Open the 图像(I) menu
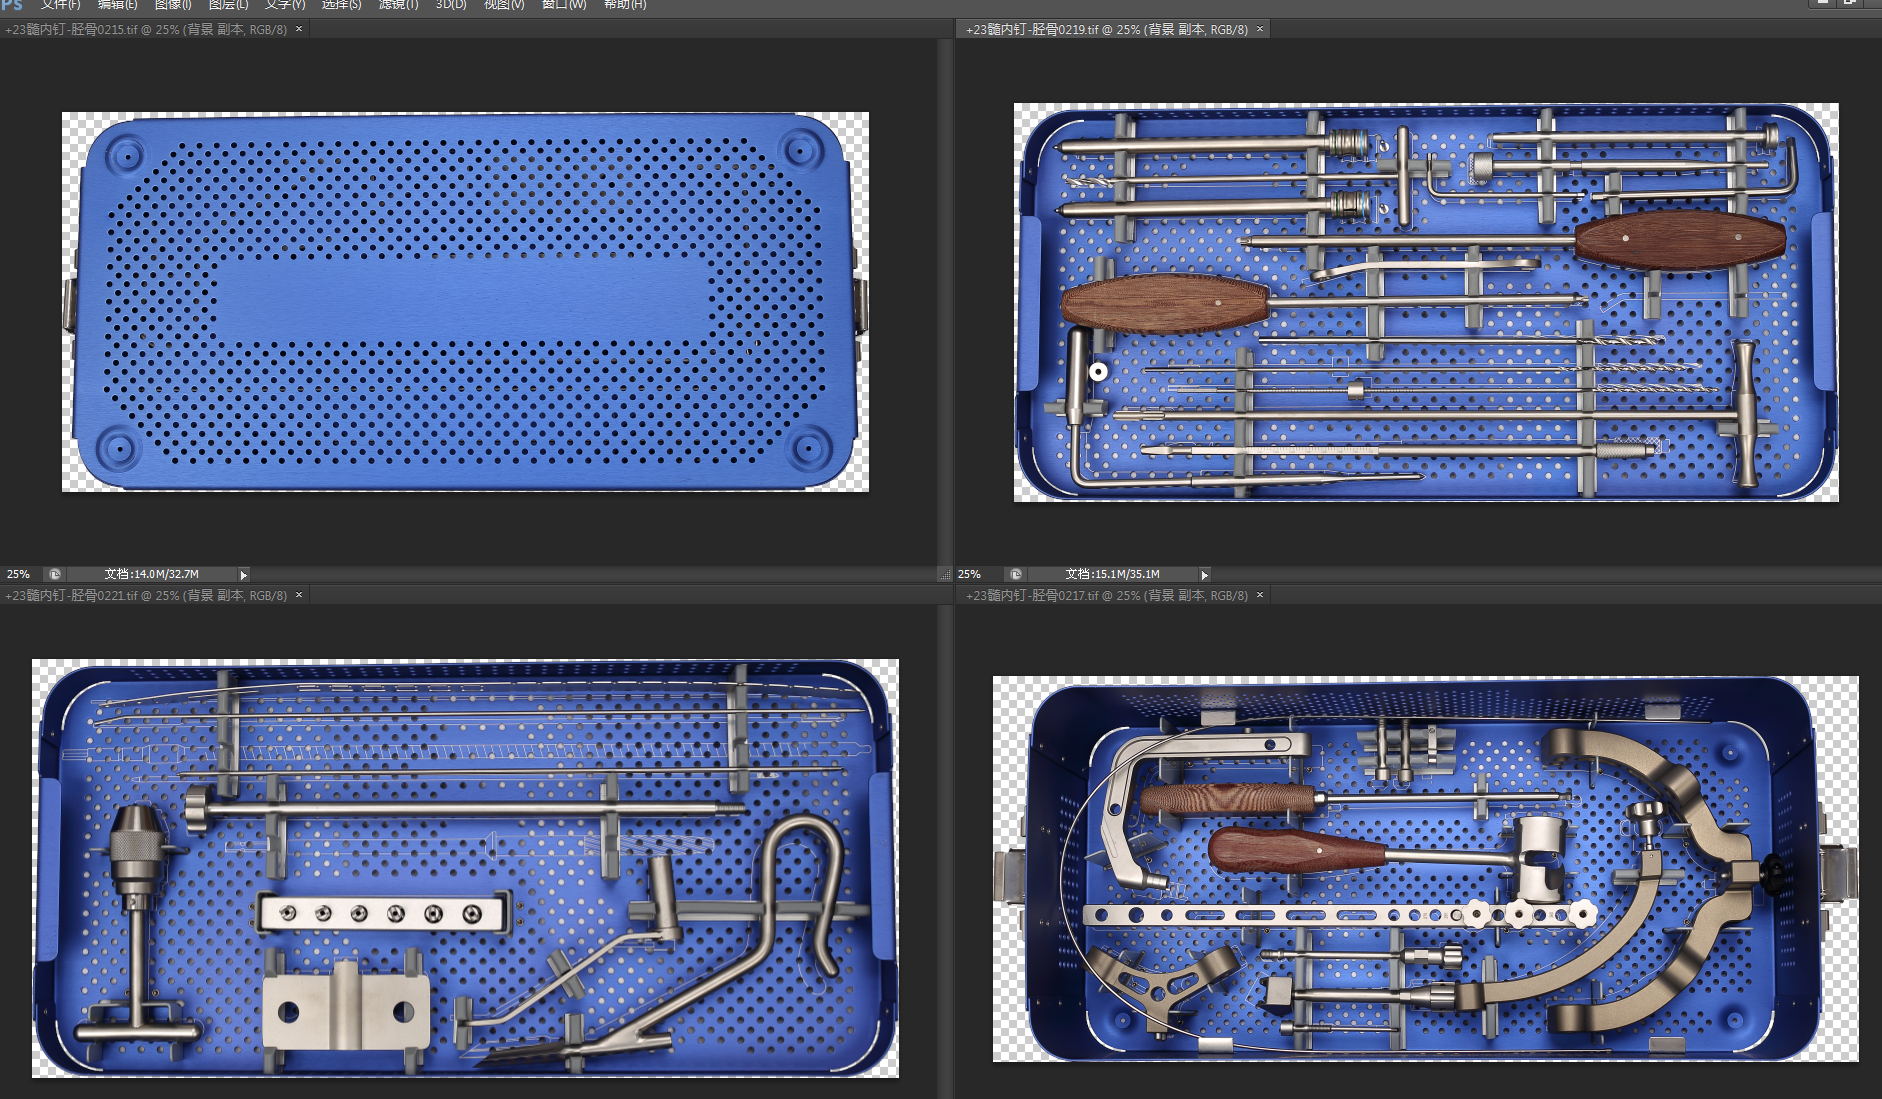Viewport: 1882px width, 1099px height. 172,4
